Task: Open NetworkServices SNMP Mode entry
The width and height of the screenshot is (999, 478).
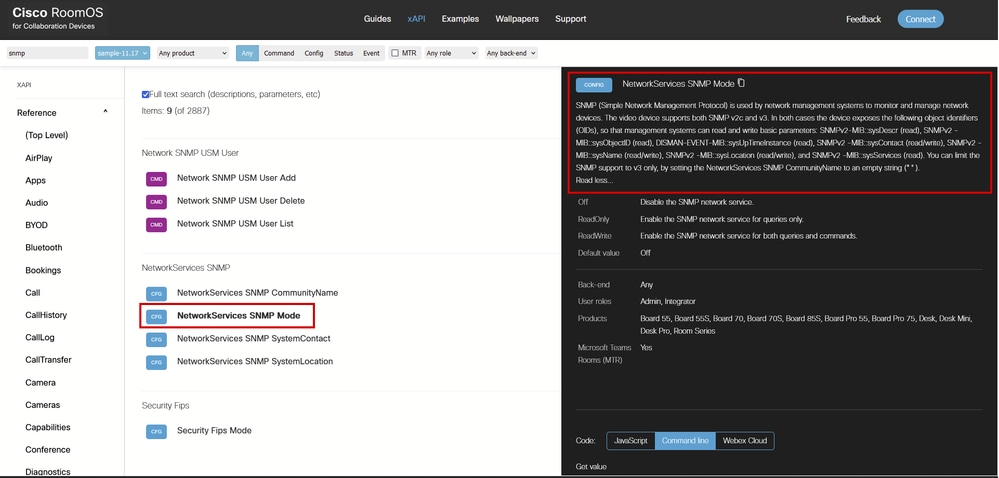Action: pos(238,315)
